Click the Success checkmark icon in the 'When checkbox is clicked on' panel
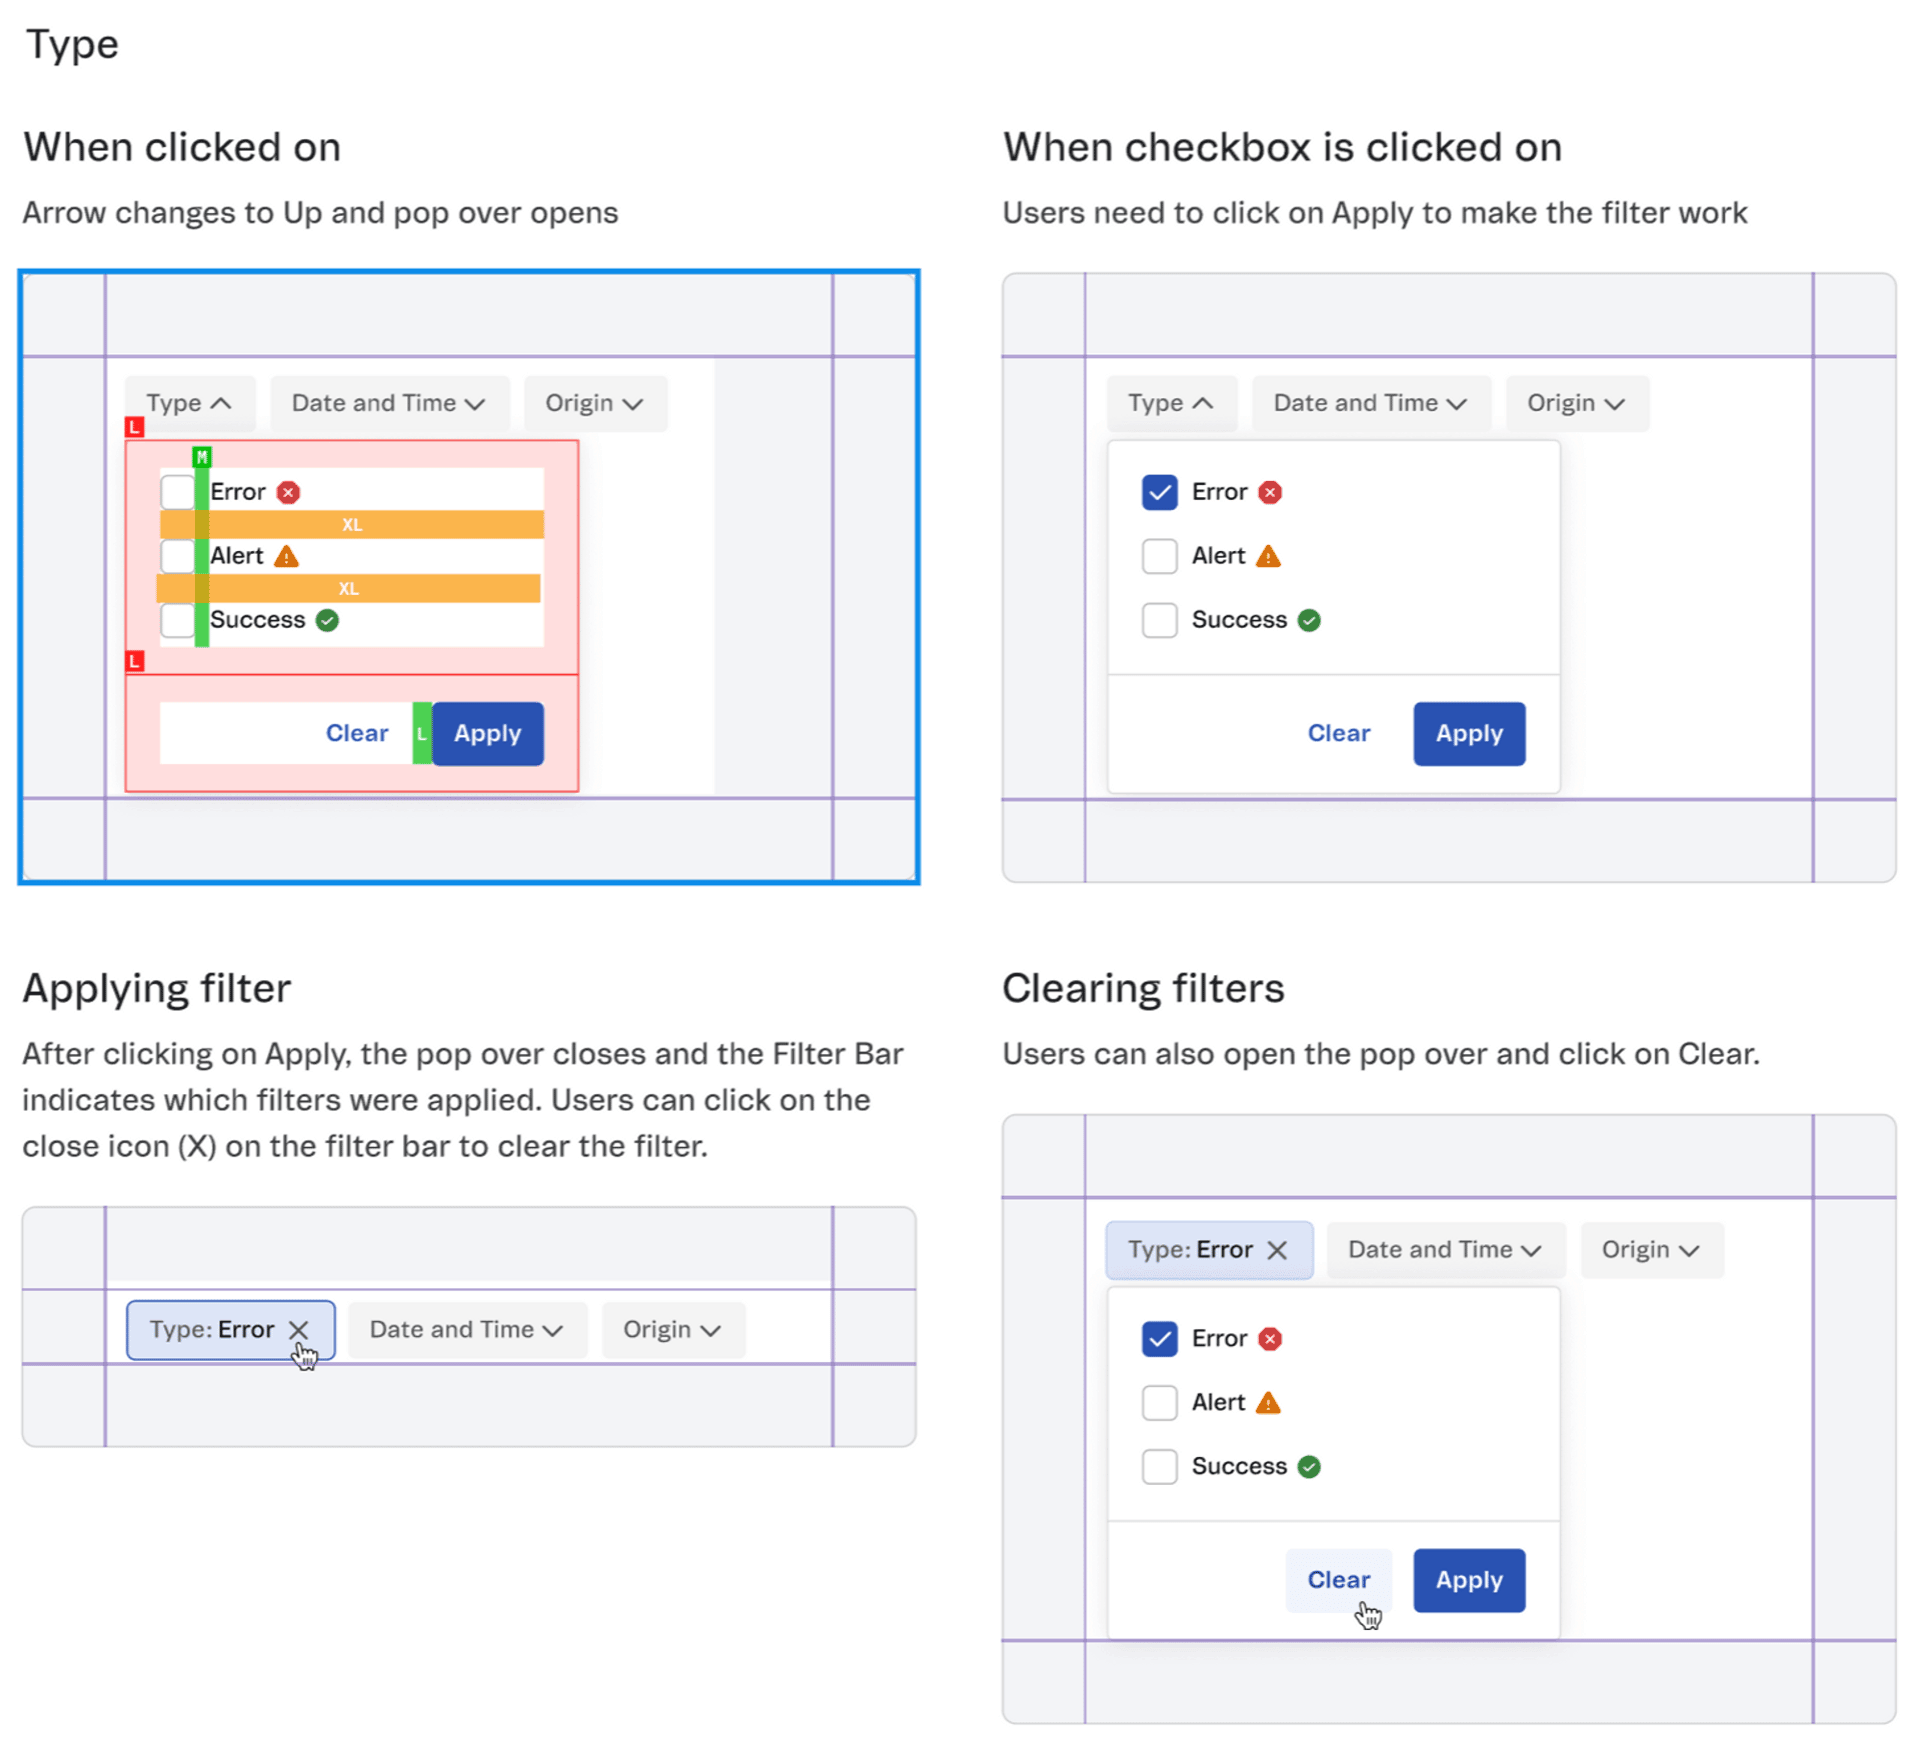 coord(1309,620)
